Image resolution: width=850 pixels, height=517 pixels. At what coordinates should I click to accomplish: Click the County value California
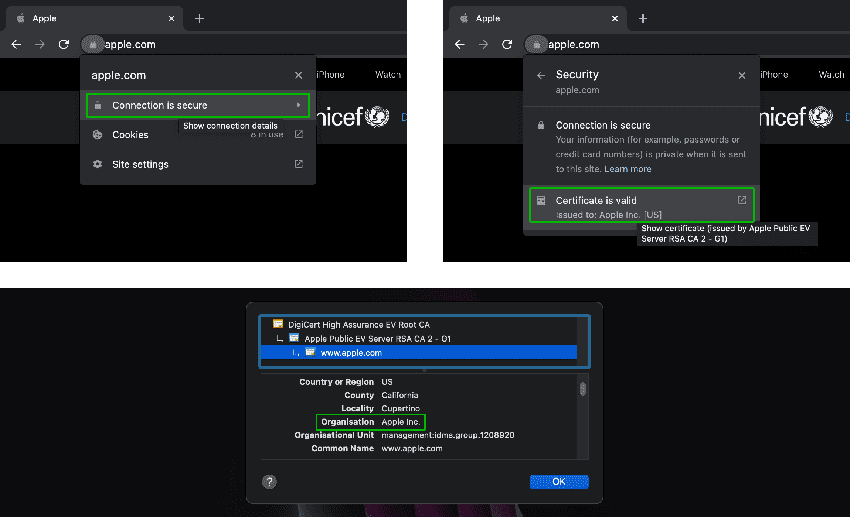[400, 396]
